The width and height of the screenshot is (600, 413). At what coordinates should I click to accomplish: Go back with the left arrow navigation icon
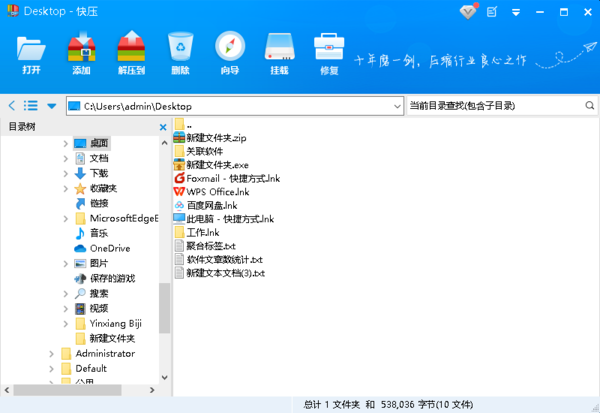[x=12, y=106]
